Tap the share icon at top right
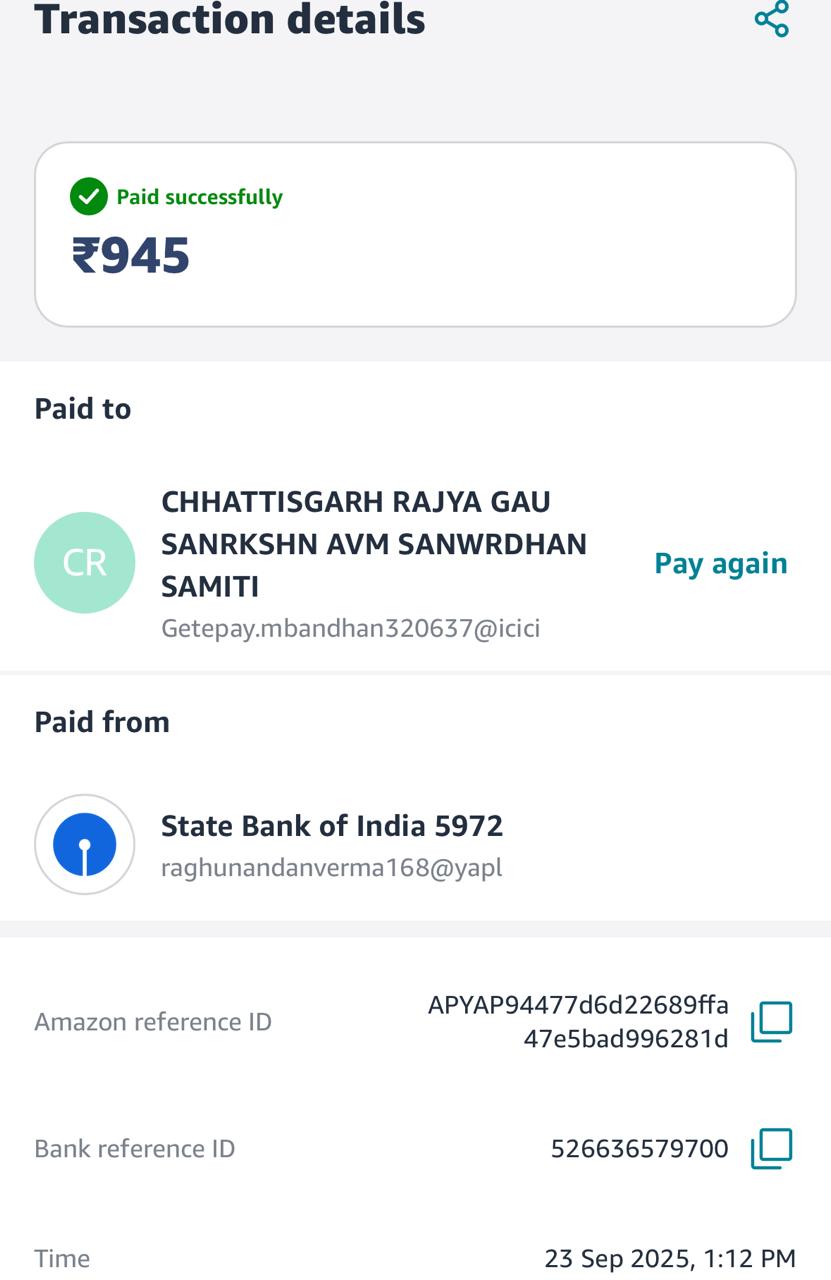 tap(772, 19)
